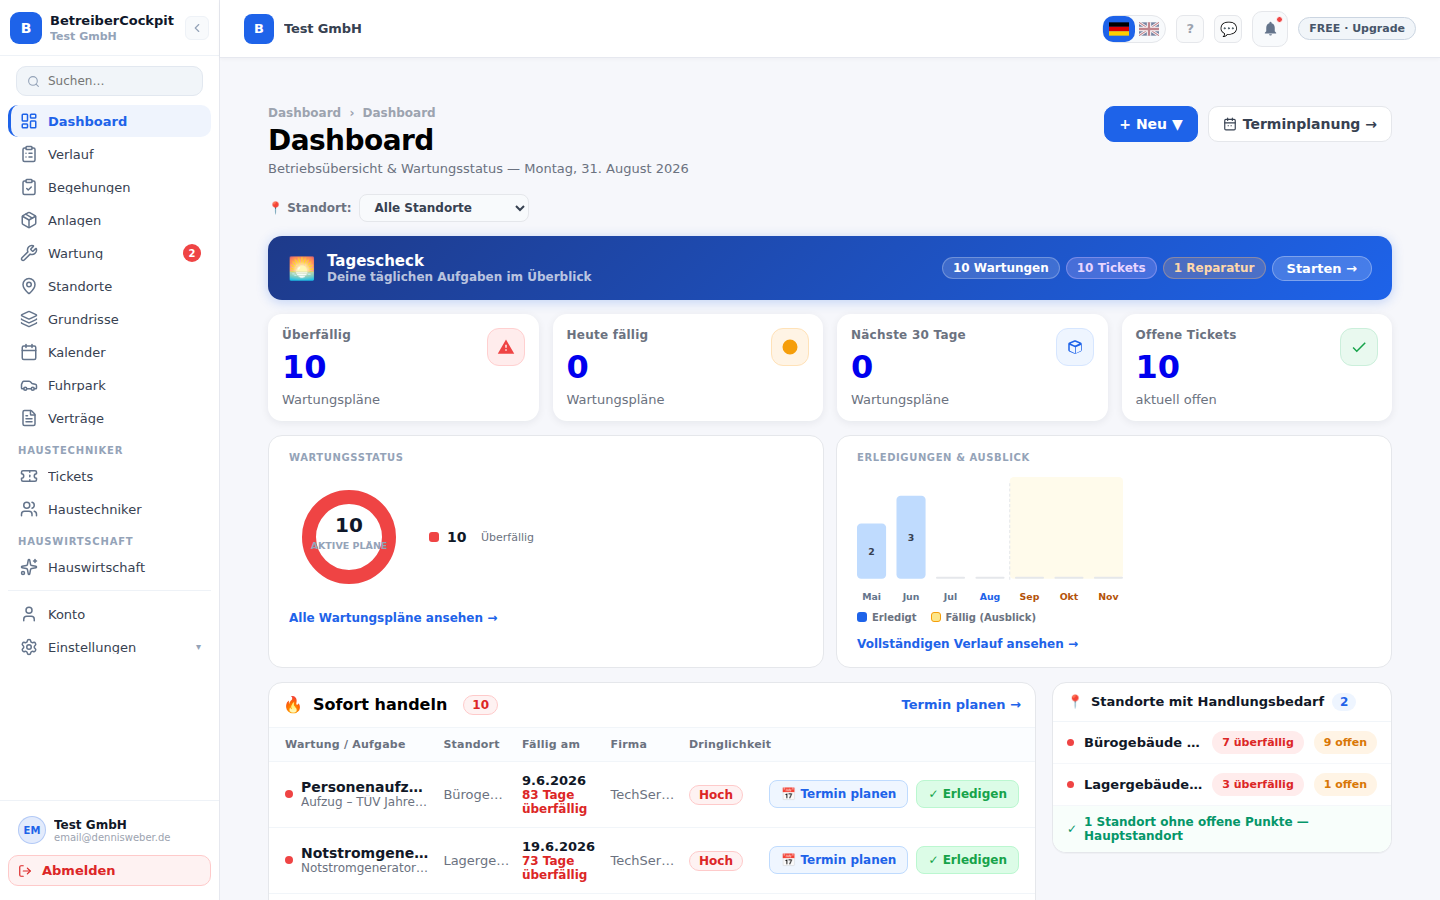The width and height of the screenshot is (1440, 900).
Task: Open Wartung in the sidebar
Action: [x=110, y=253]
